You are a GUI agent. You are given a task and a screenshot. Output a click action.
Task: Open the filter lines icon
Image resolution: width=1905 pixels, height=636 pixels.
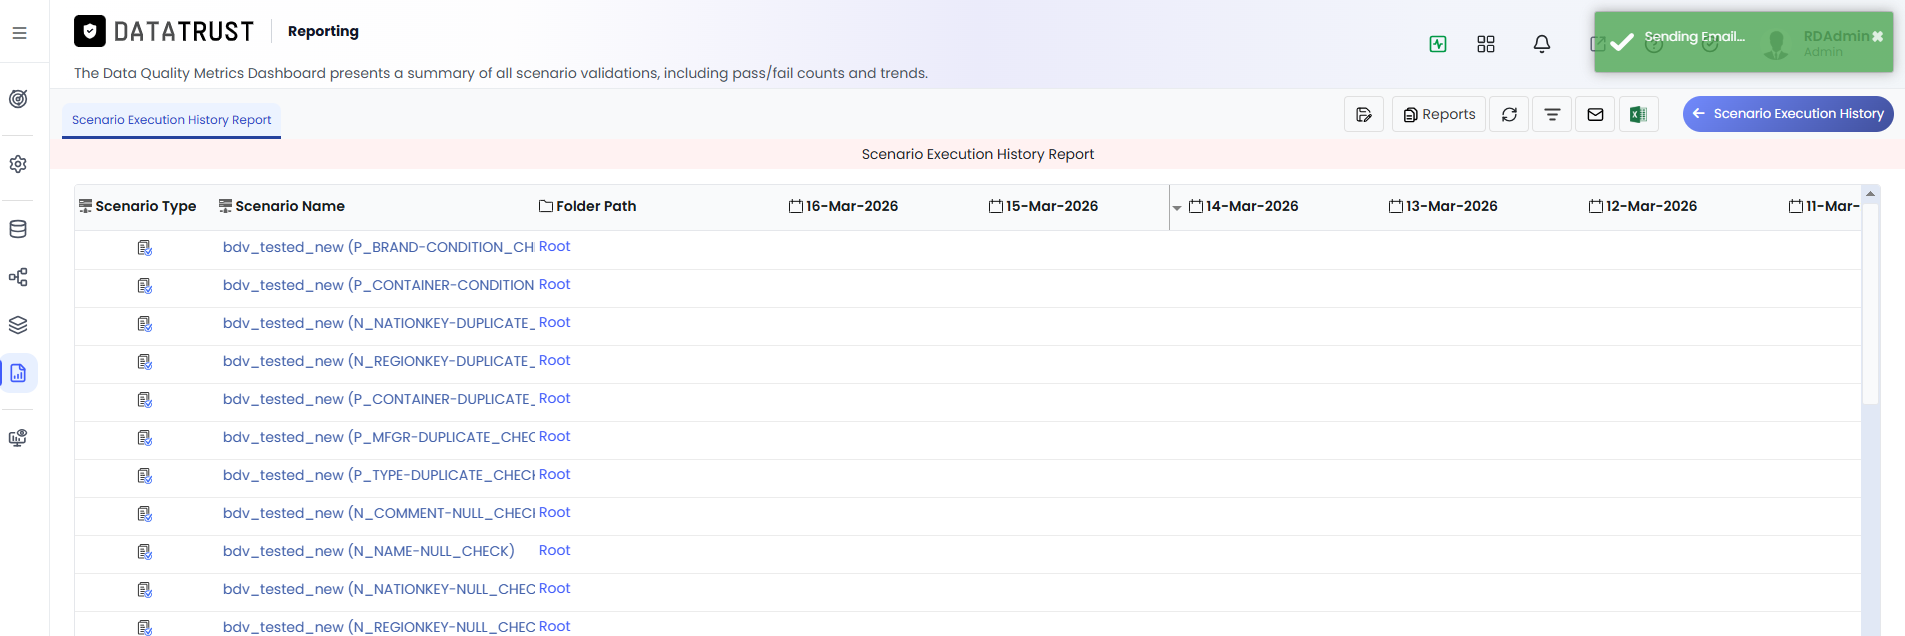1552,114
